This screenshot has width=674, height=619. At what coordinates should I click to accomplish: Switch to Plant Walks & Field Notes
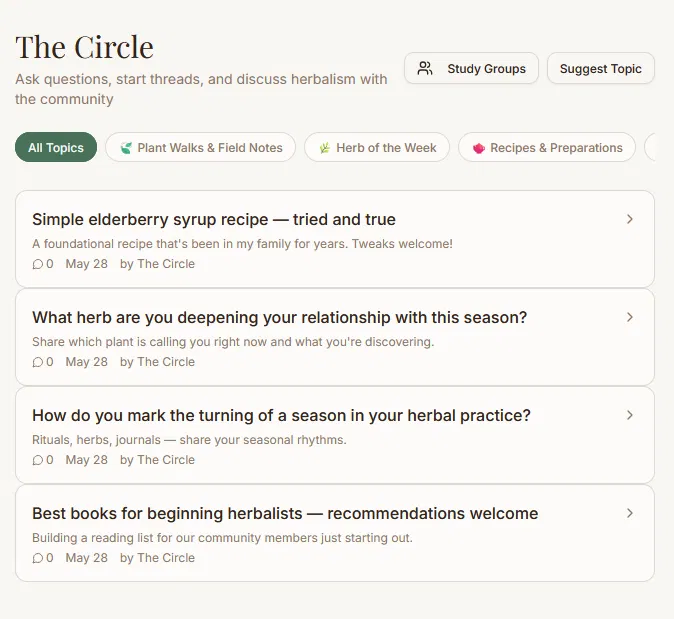(200, 147)
